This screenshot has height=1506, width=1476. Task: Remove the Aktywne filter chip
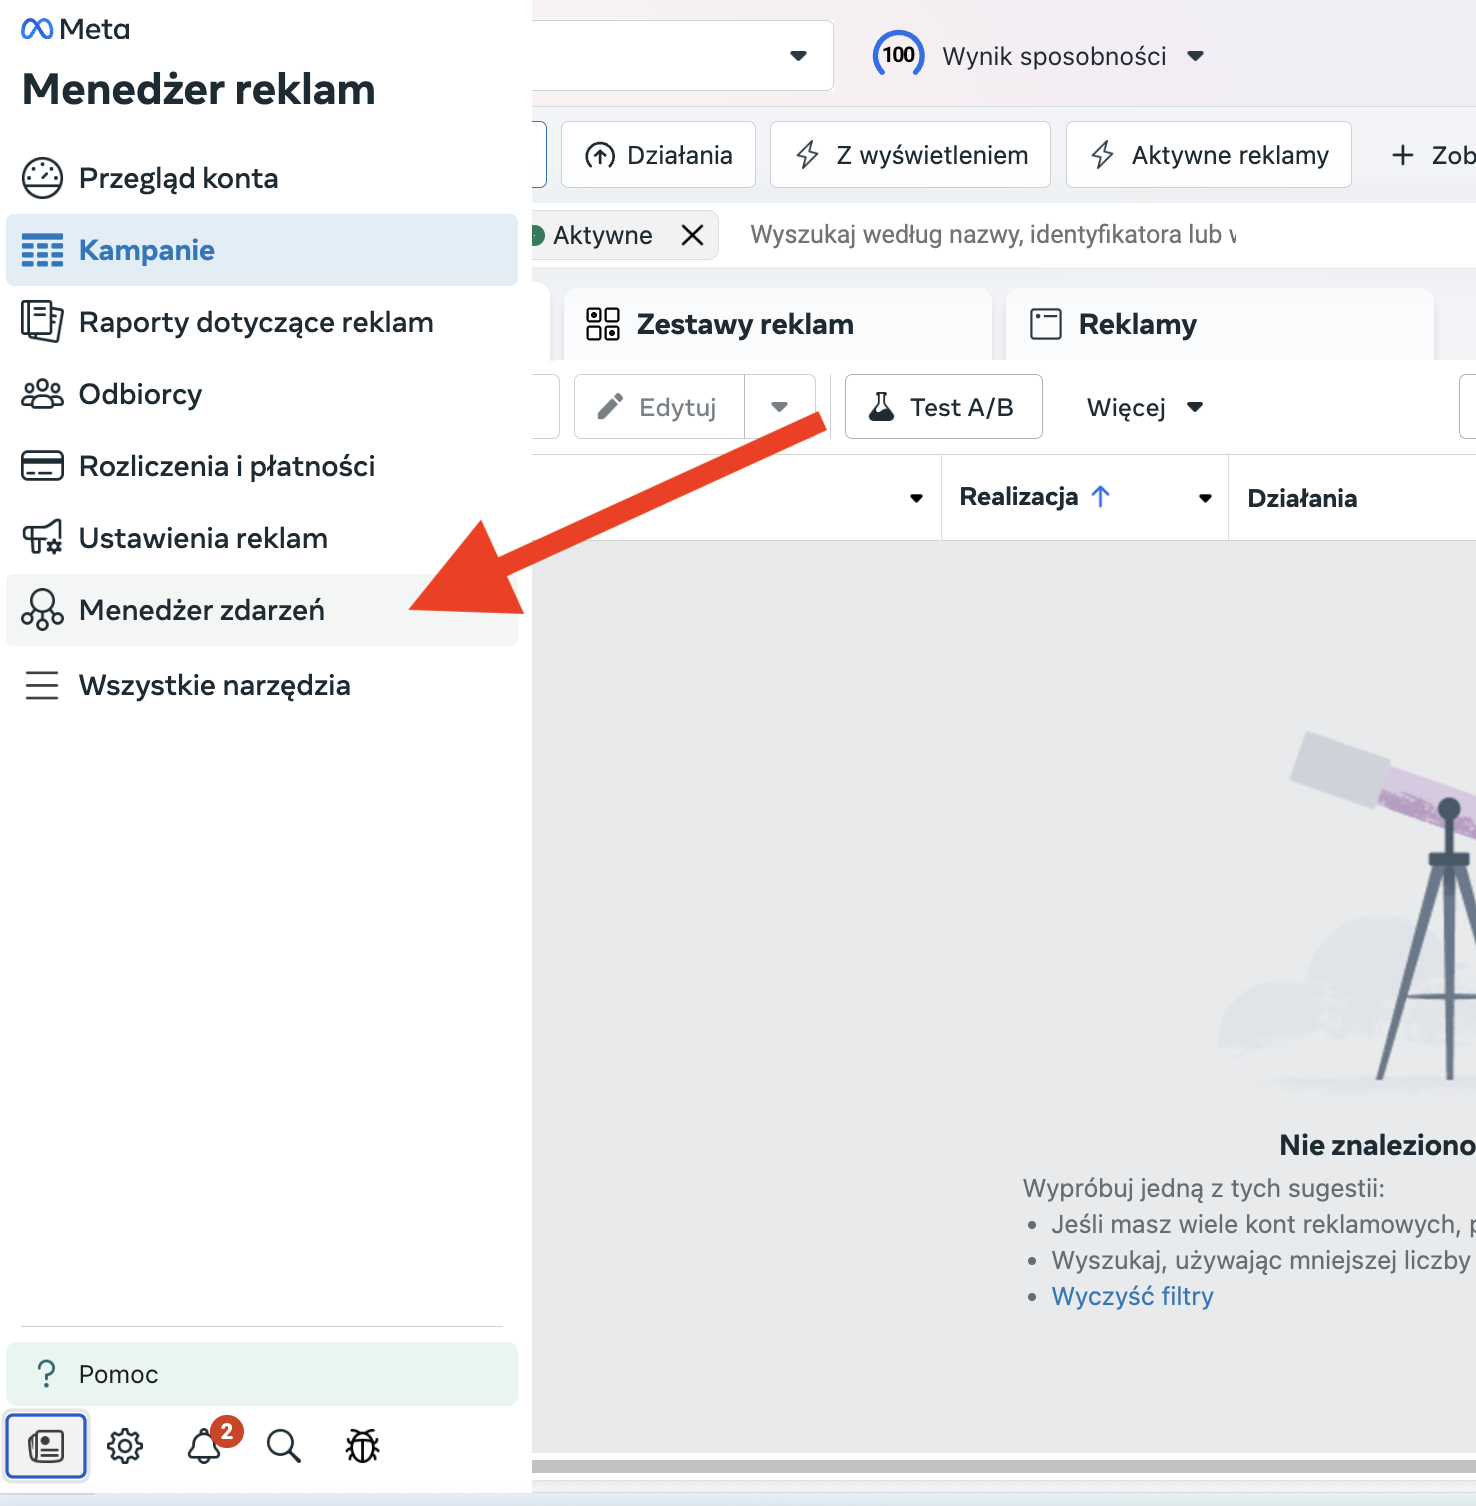692,235
